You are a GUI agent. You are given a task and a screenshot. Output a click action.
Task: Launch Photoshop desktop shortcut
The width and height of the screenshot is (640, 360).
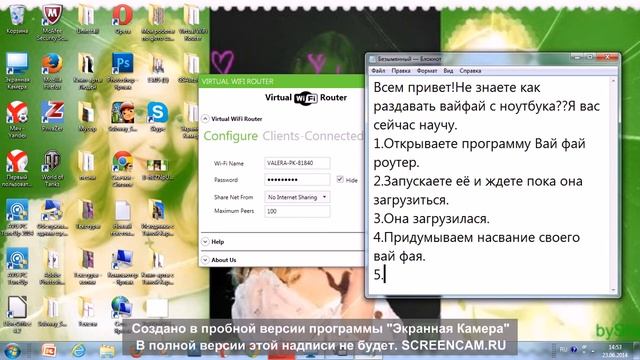[122, 70]
